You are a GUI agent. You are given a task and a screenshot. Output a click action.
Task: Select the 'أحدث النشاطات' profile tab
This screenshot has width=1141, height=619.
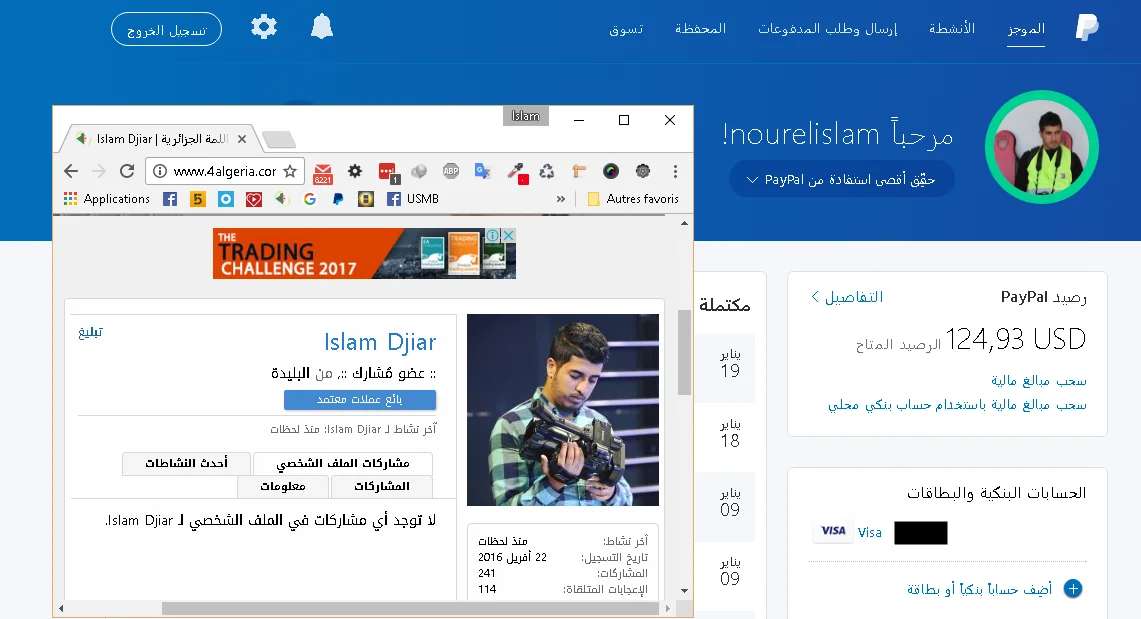coord(186,464)
